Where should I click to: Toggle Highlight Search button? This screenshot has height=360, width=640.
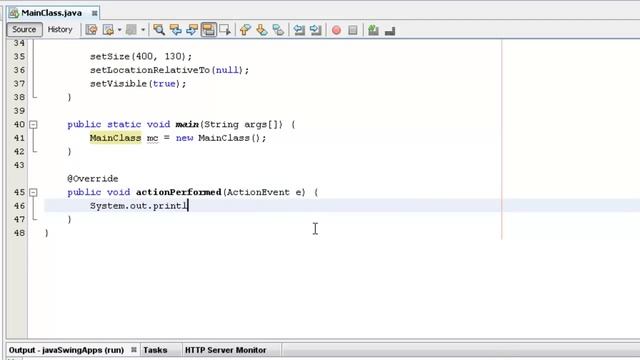point(209,30)
